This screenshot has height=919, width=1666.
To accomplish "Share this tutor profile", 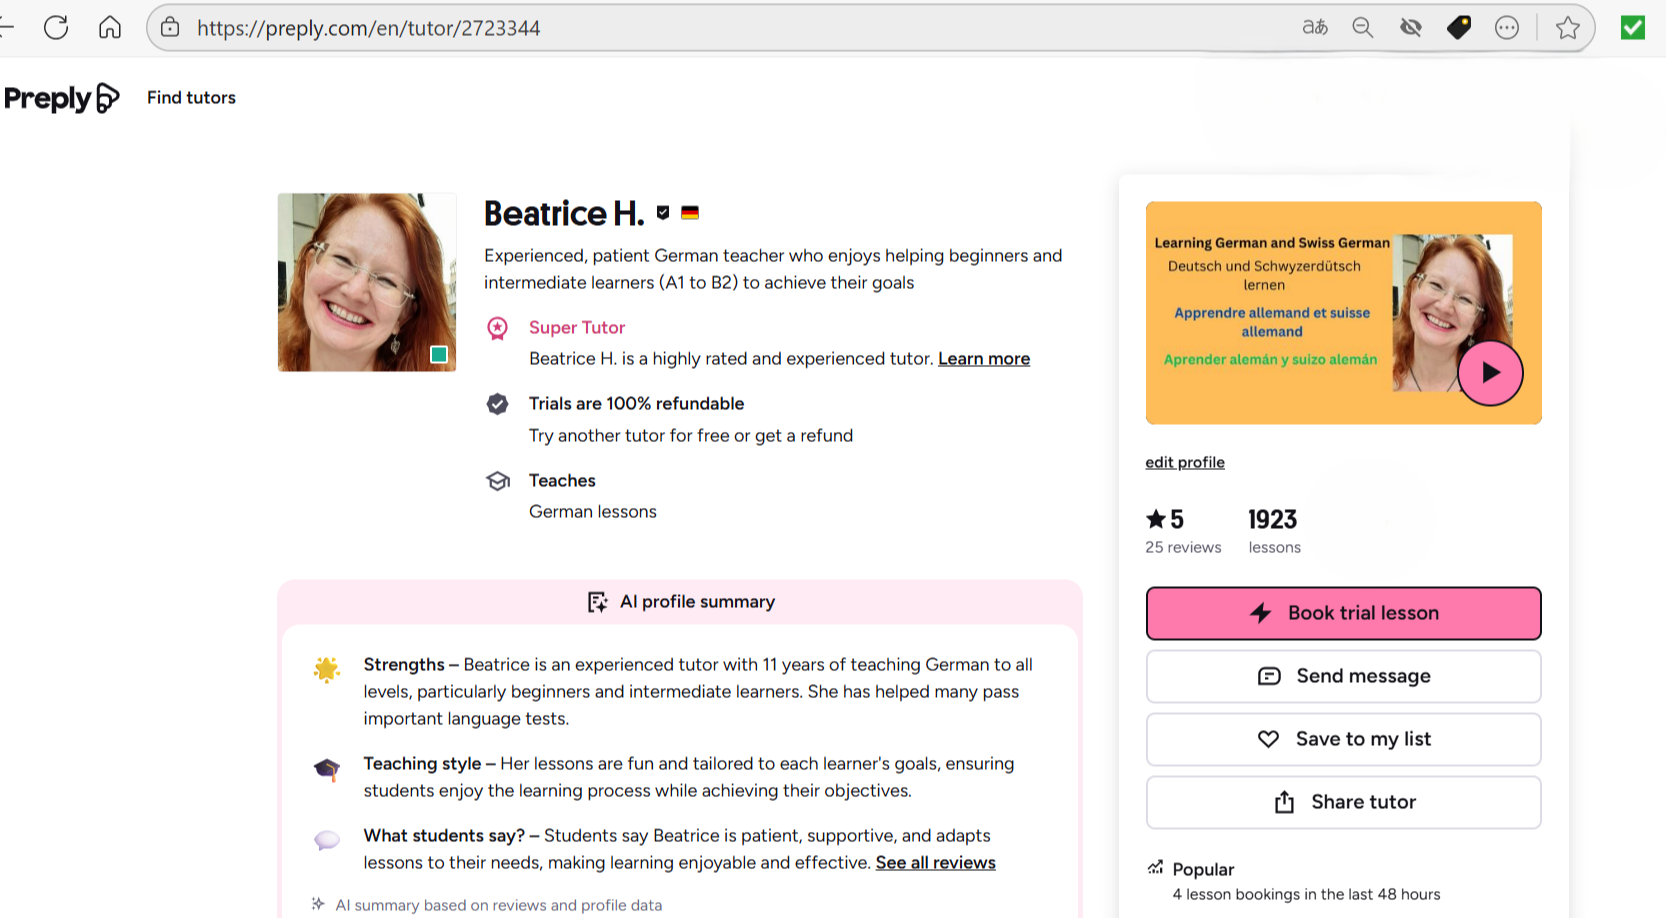I will (1343, 802).
